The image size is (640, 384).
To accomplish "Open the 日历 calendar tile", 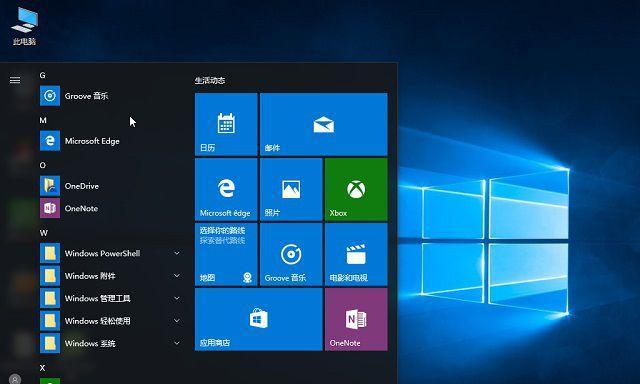I will 226,124.
